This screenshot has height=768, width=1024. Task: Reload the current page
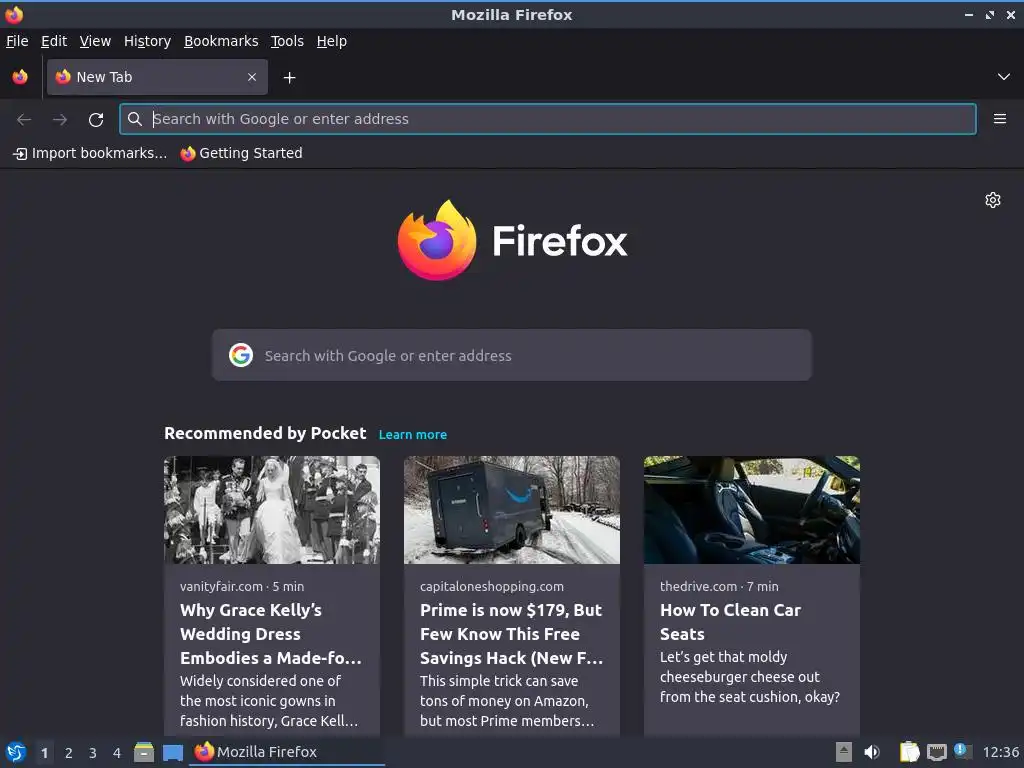tap(96, 120)
